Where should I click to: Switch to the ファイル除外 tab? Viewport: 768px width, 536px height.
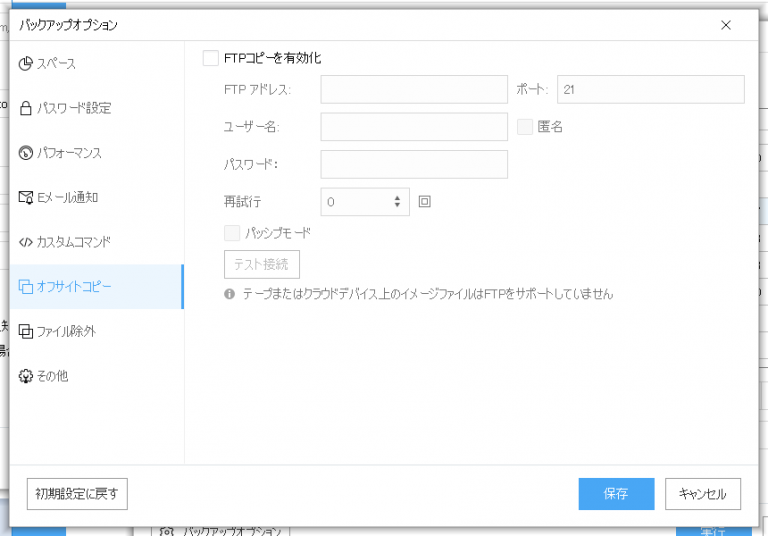66,331
